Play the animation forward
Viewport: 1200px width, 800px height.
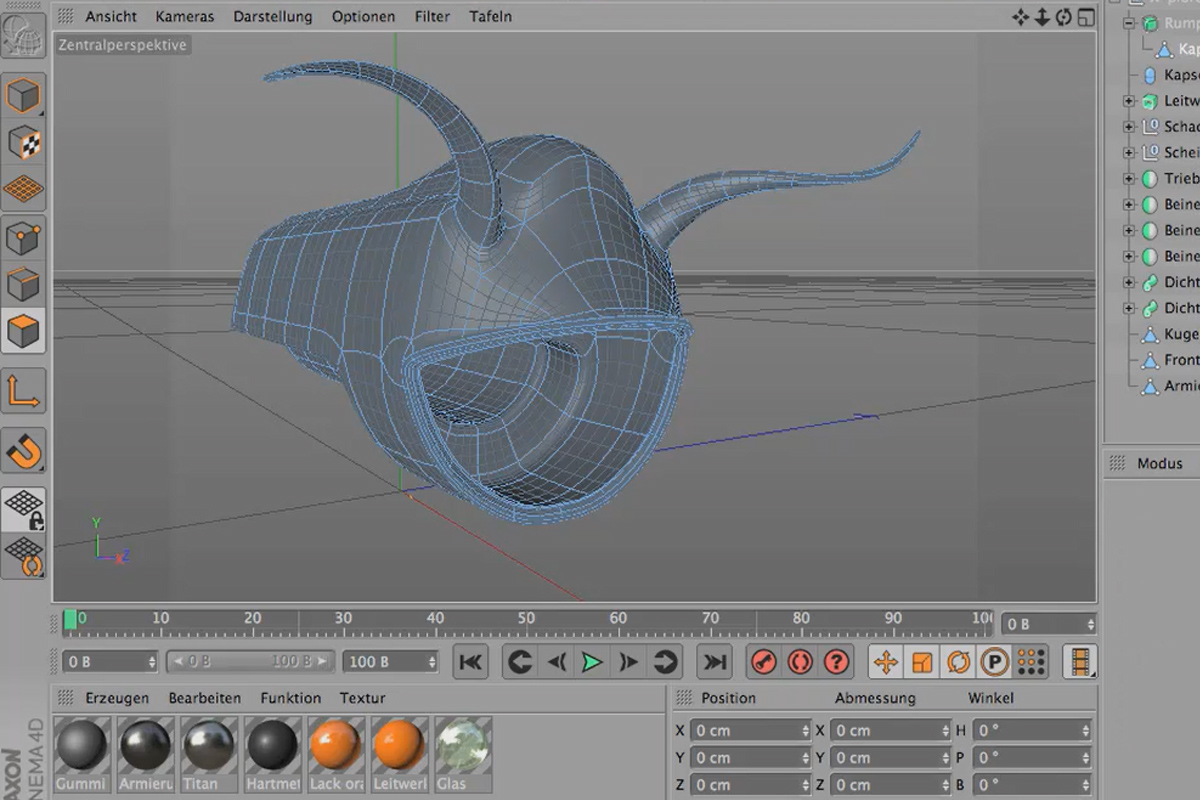click(x=592, y=662)
